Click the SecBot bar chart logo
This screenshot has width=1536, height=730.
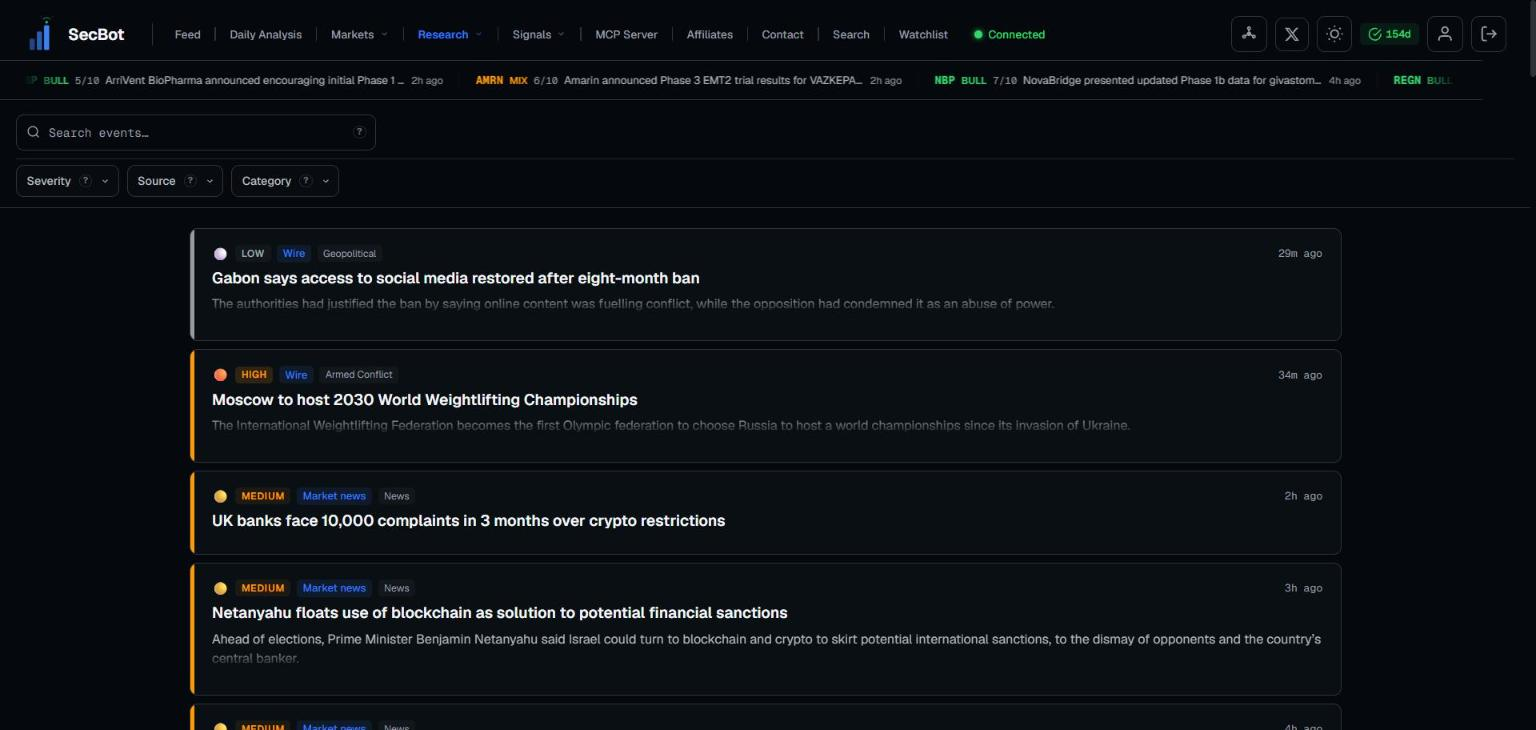tap(40, 34)
